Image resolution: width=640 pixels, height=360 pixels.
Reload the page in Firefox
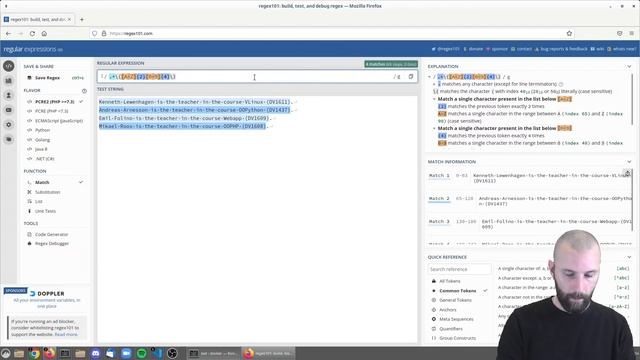coord(32,33)
